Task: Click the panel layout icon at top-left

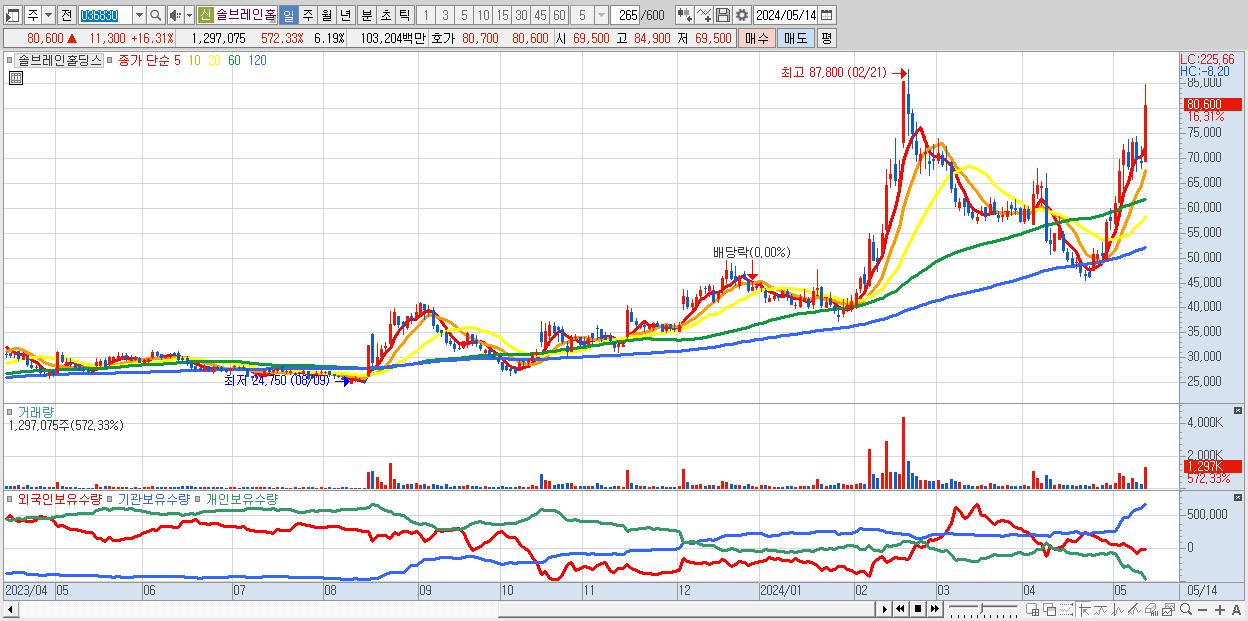Action: [x=12, y=15]
